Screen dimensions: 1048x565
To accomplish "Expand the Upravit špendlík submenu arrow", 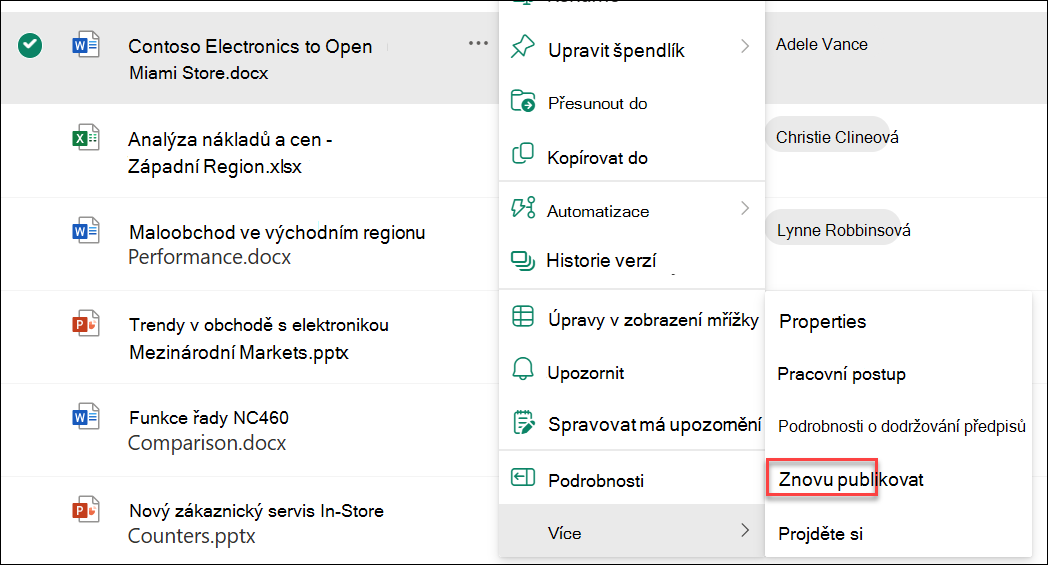I will 745,46.
